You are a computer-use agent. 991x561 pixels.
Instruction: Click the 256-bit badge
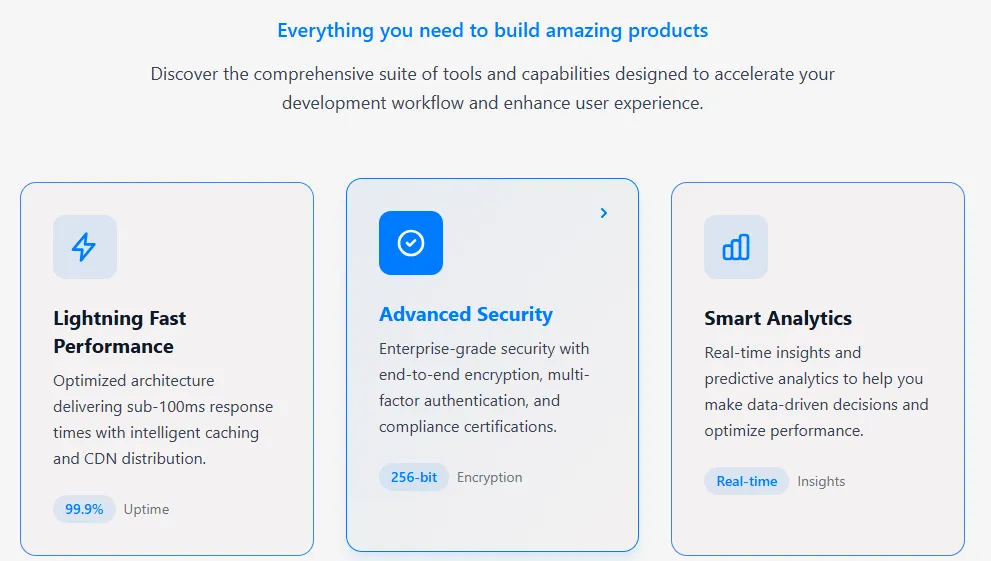414,477
